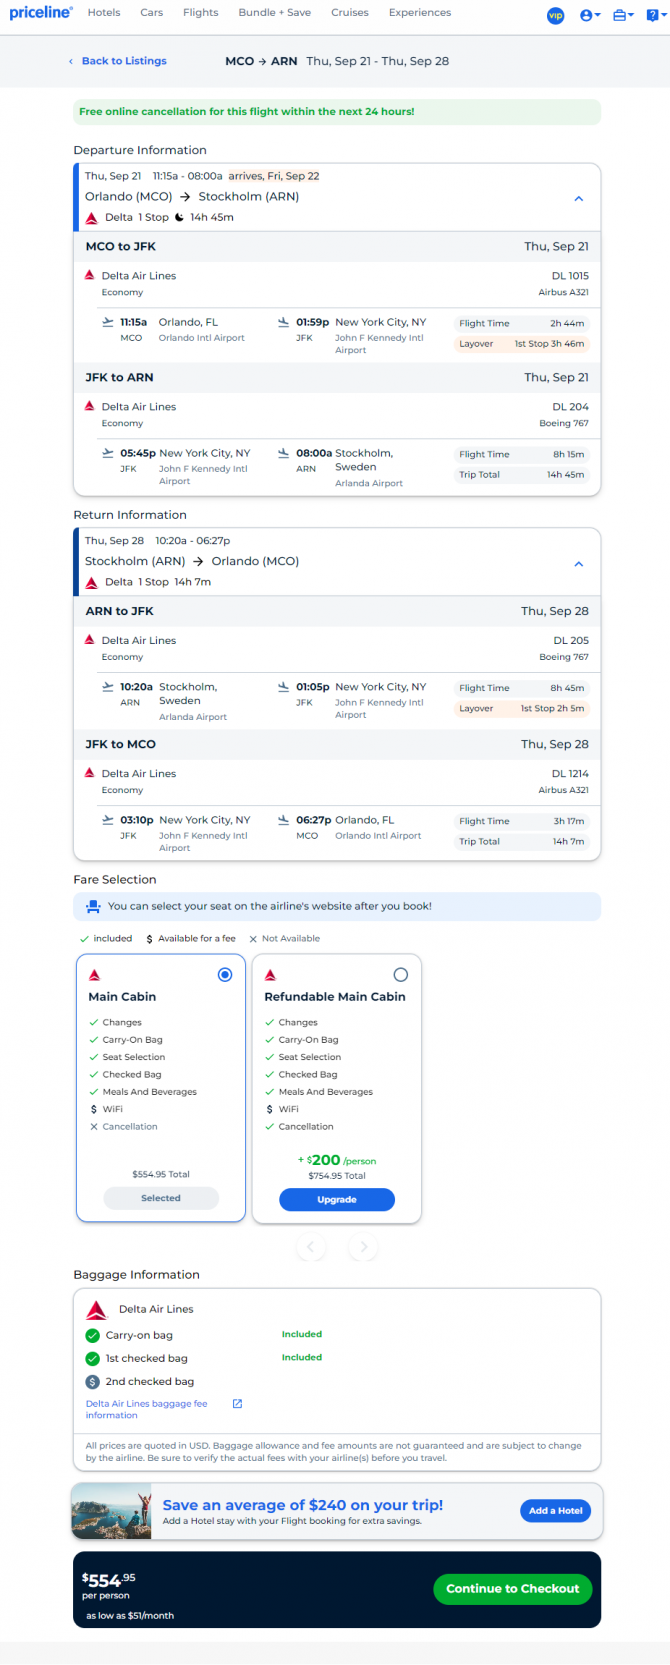This screenshot has width=670, height=1665.
Task: Go to the Cruises menu item
Action: pyautogui.click(x=350, y=13)
